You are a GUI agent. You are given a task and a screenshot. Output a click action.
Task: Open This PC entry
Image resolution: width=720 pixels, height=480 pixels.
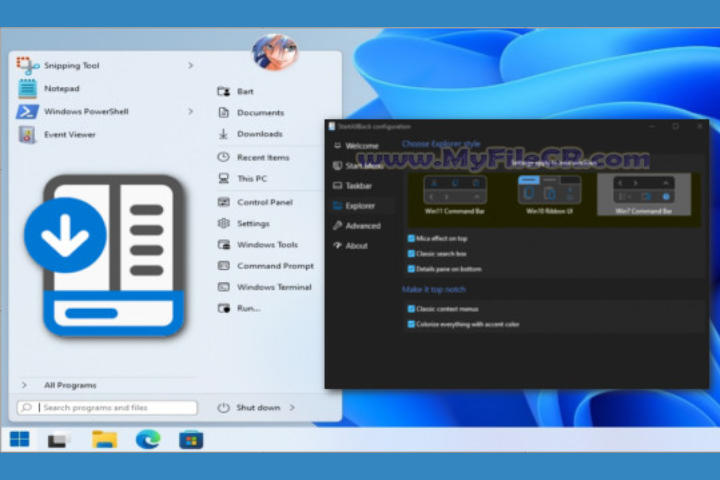pyautogui.click(x=242, y=178)
